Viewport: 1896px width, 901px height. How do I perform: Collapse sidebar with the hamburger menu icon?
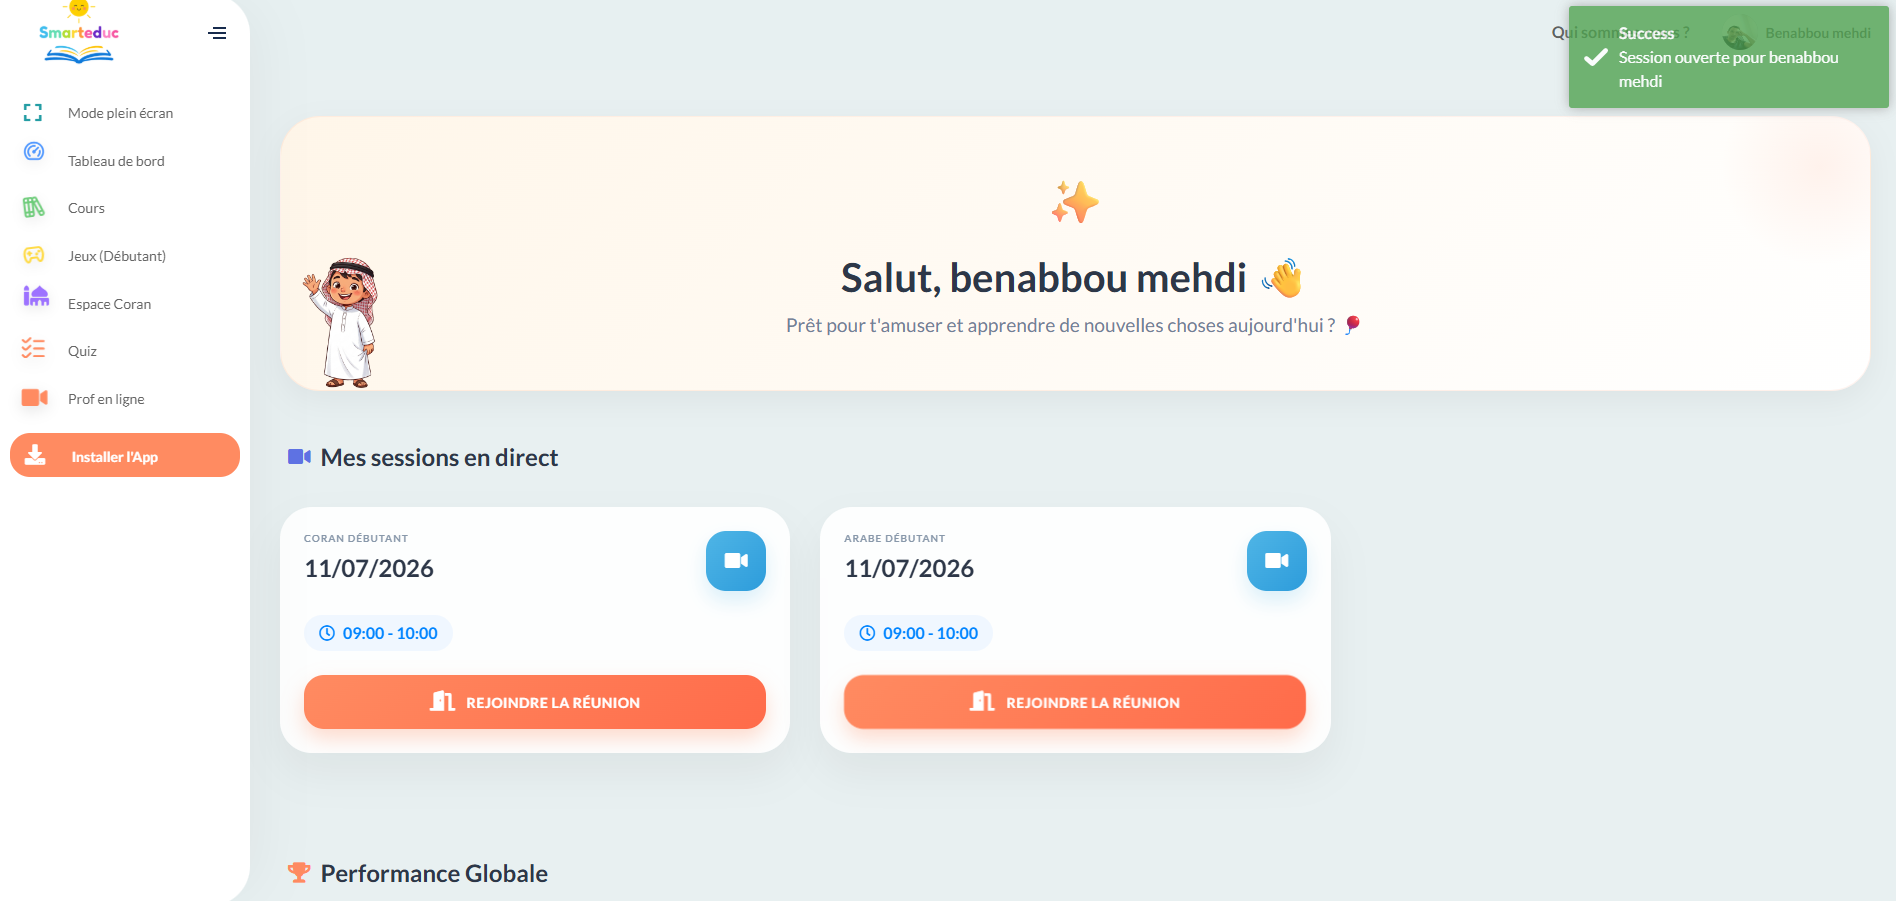217,33
